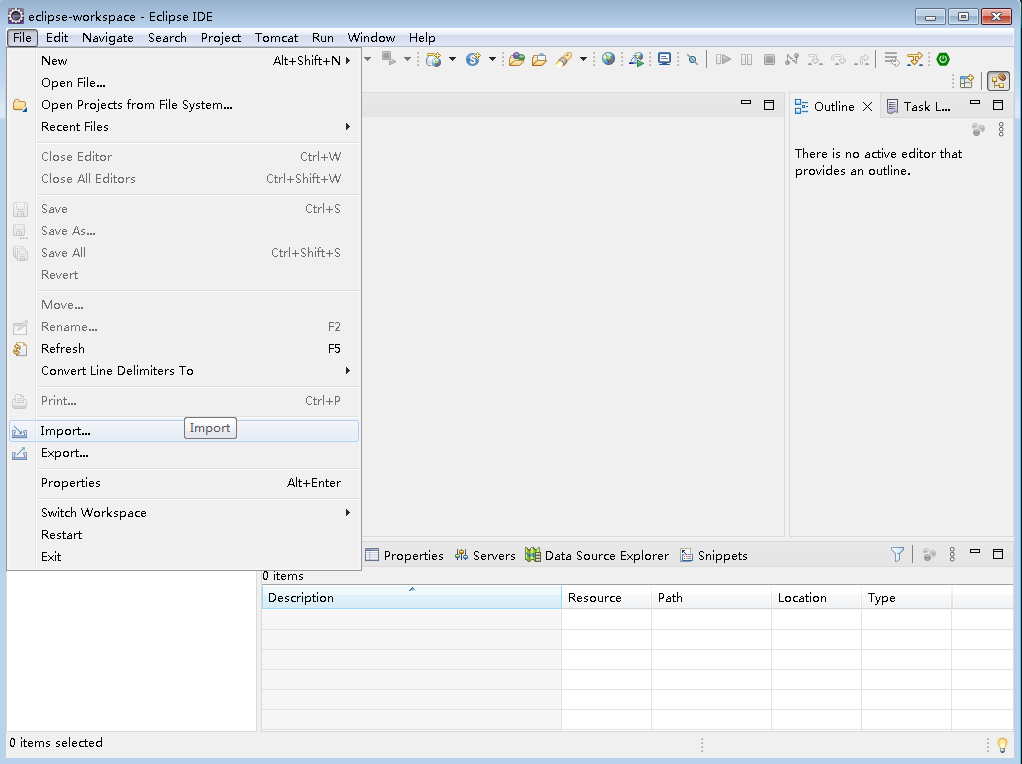1022x764 pixels.
Task: Open dropdown arrow next to blue S icon
Action: pos(492,59)
